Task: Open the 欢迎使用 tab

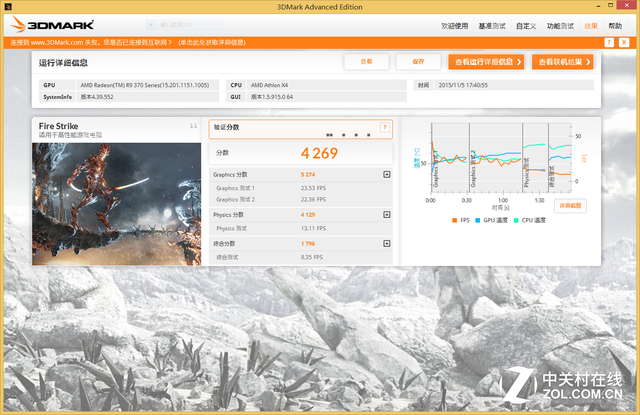Action: tap(455, 25)
